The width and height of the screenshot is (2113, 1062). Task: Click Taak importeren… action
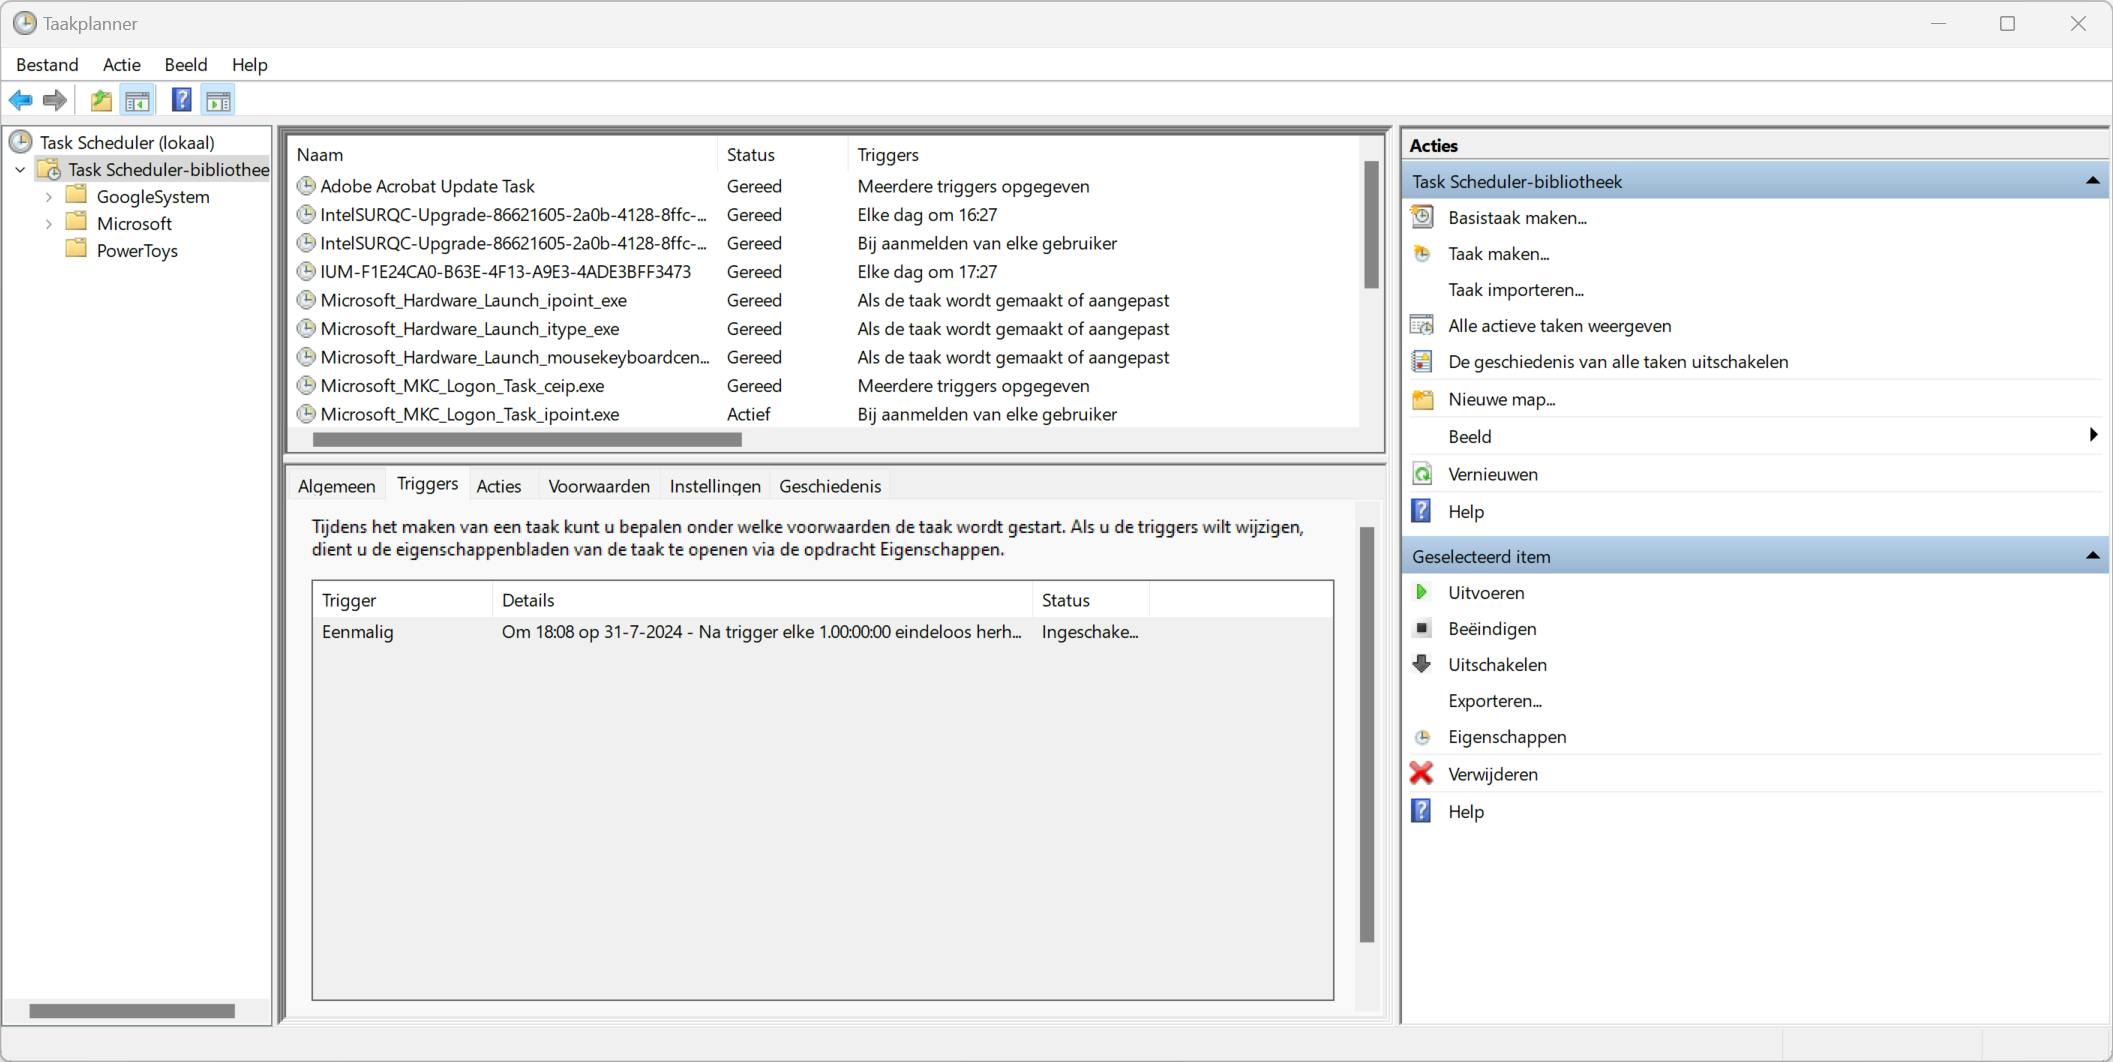pos(1516,289)
